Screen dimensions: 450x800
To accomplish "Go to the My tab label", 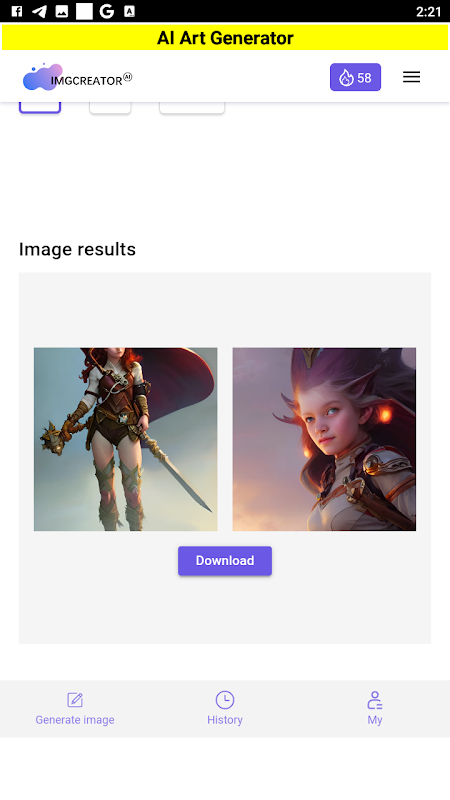I will pyautogui.click(x=375, y=720).
